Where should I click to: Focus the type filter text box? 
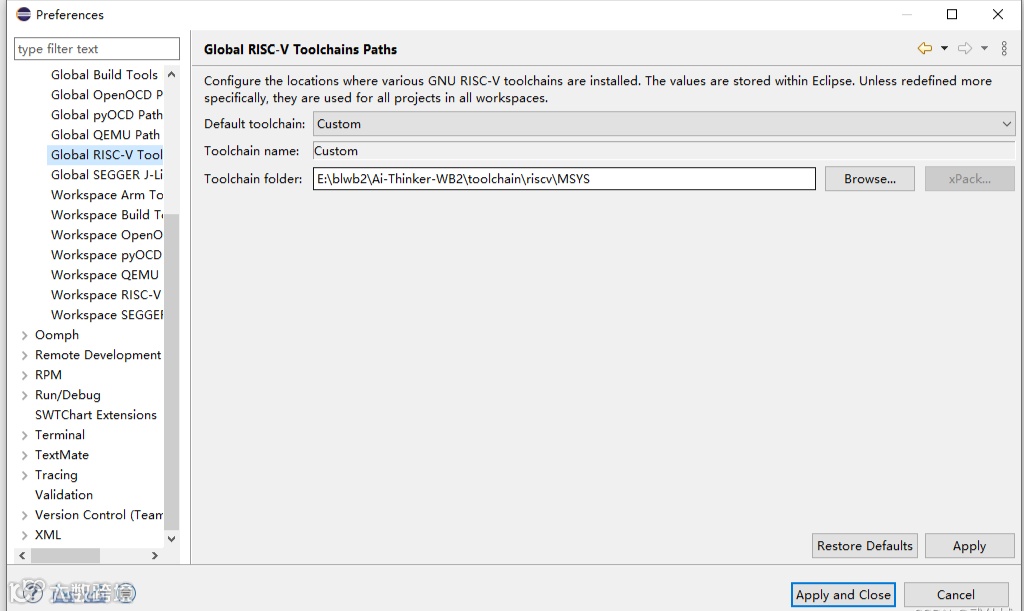(x=97, y=49)
